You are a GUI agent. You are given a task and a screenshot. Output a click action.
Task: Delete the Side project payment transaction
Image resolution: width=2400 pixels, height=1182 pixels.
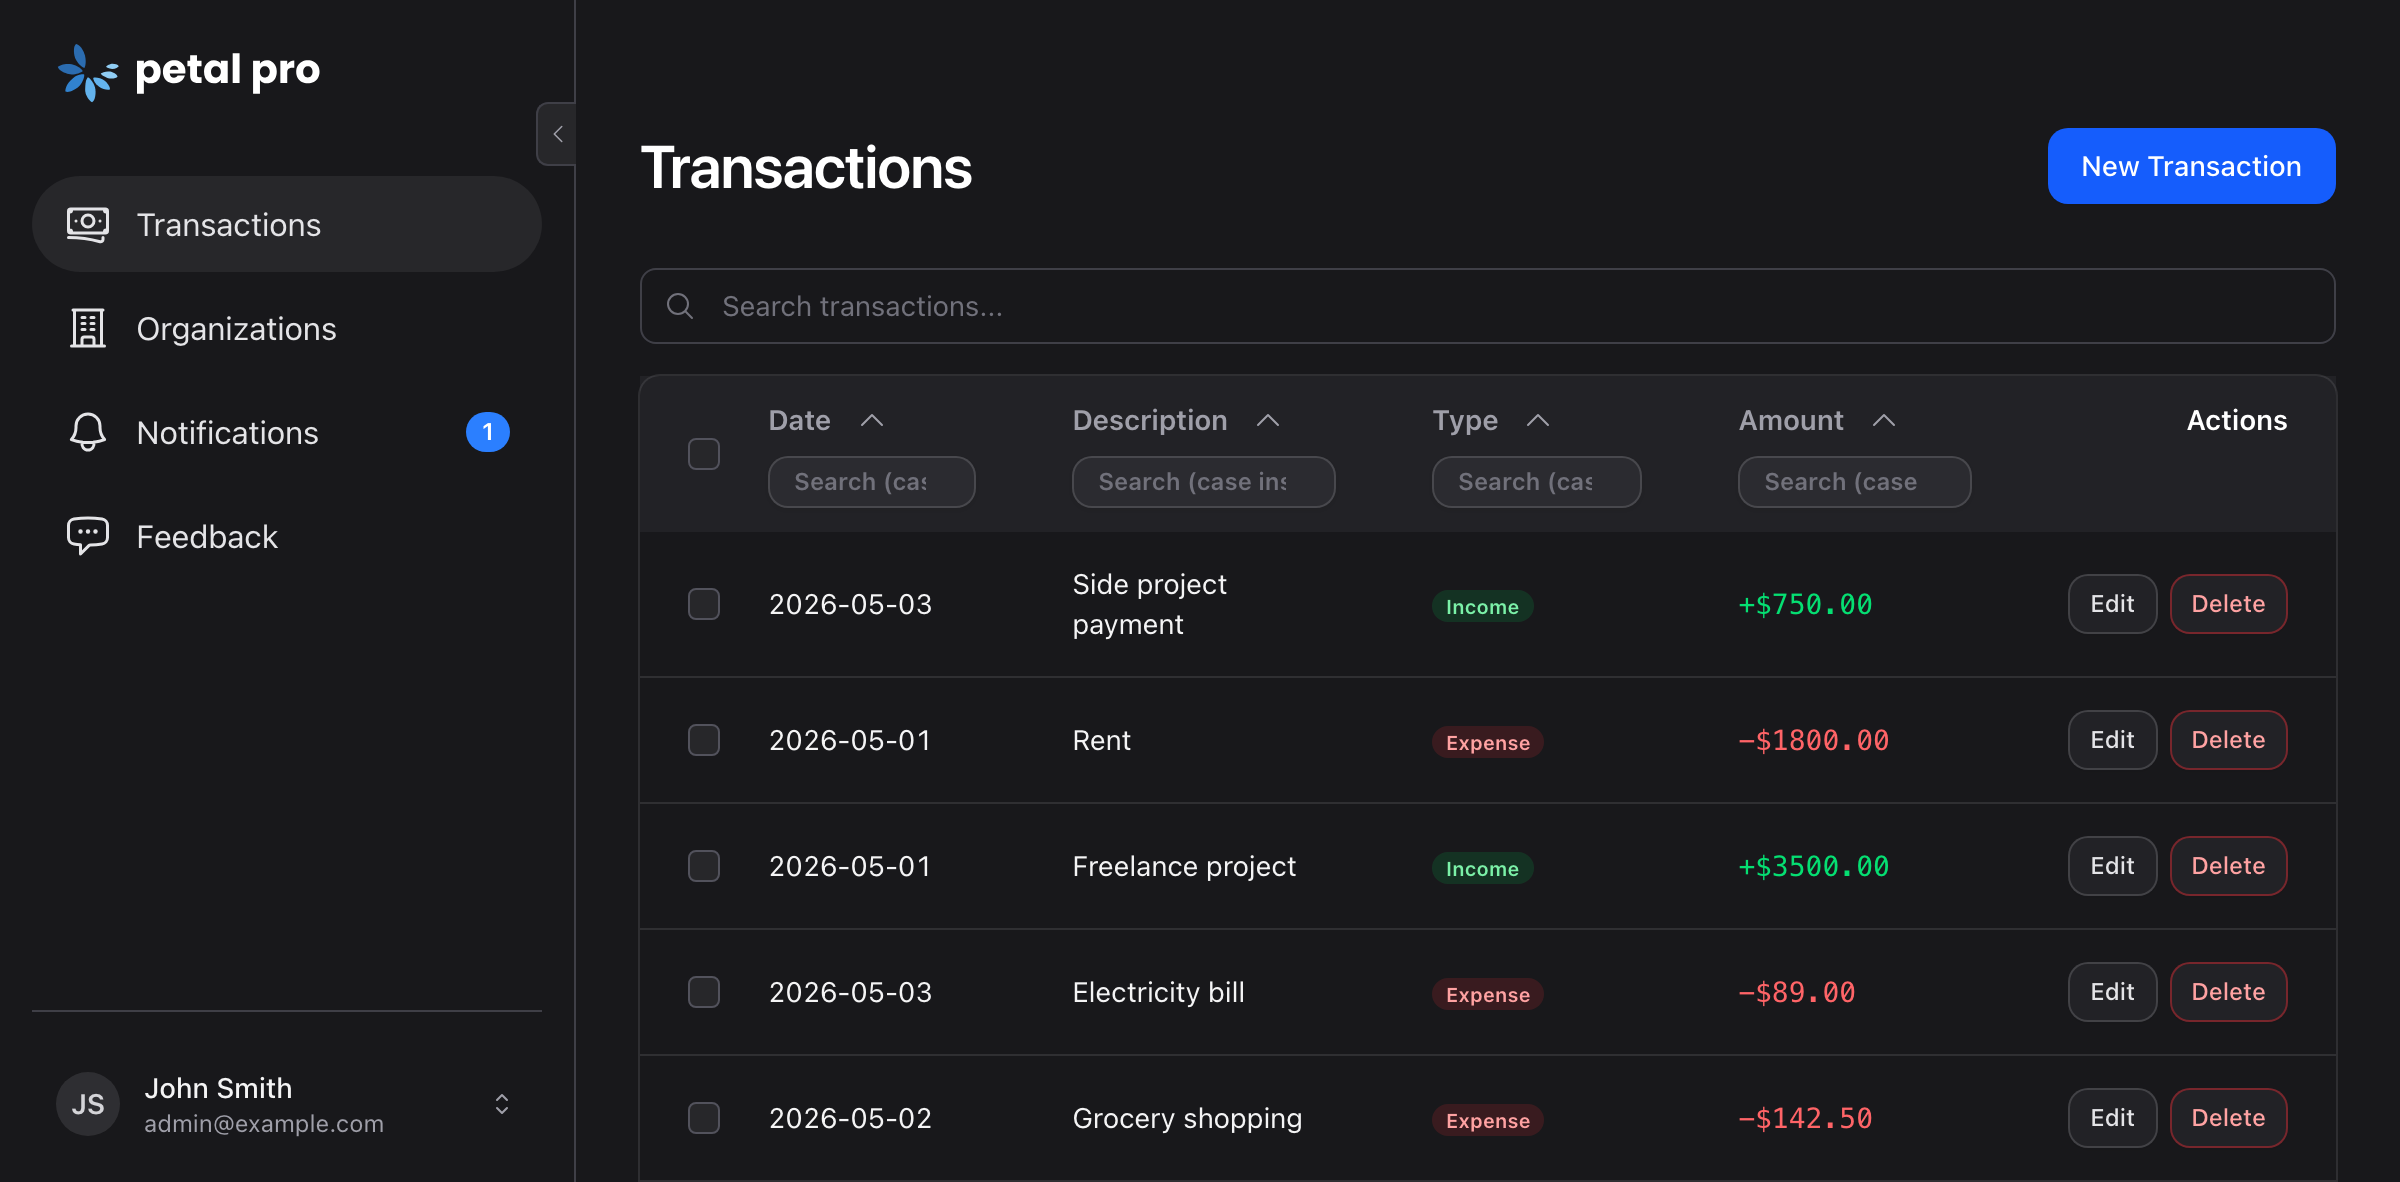pos(2228,604)
